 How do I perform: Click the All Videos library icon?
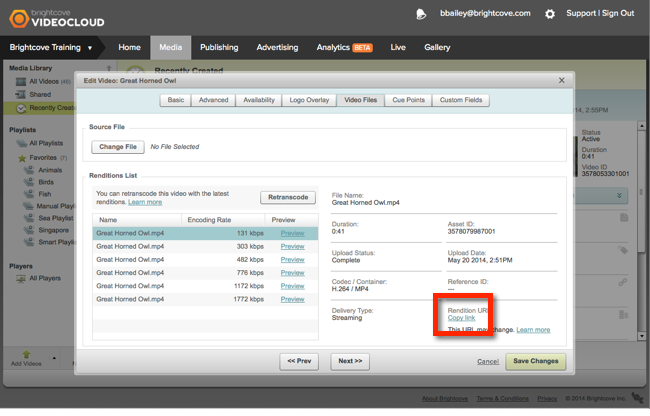click(x=21, y=82)
